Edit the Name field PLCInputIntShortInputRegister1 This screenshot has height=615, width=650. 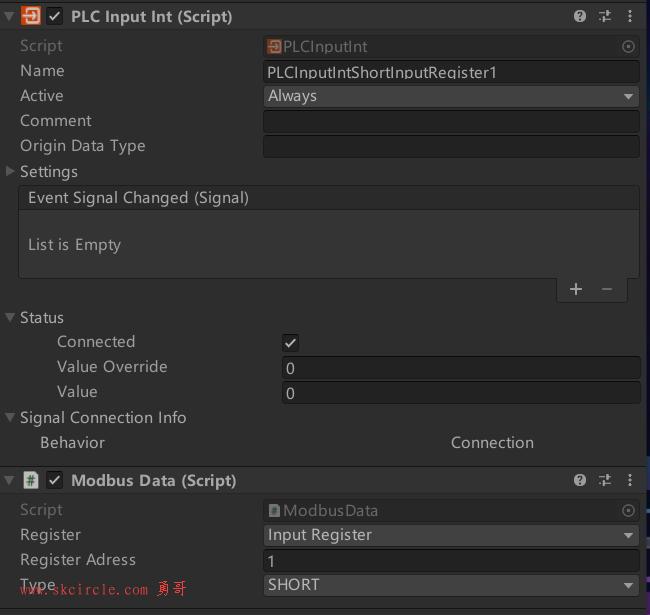451,72
